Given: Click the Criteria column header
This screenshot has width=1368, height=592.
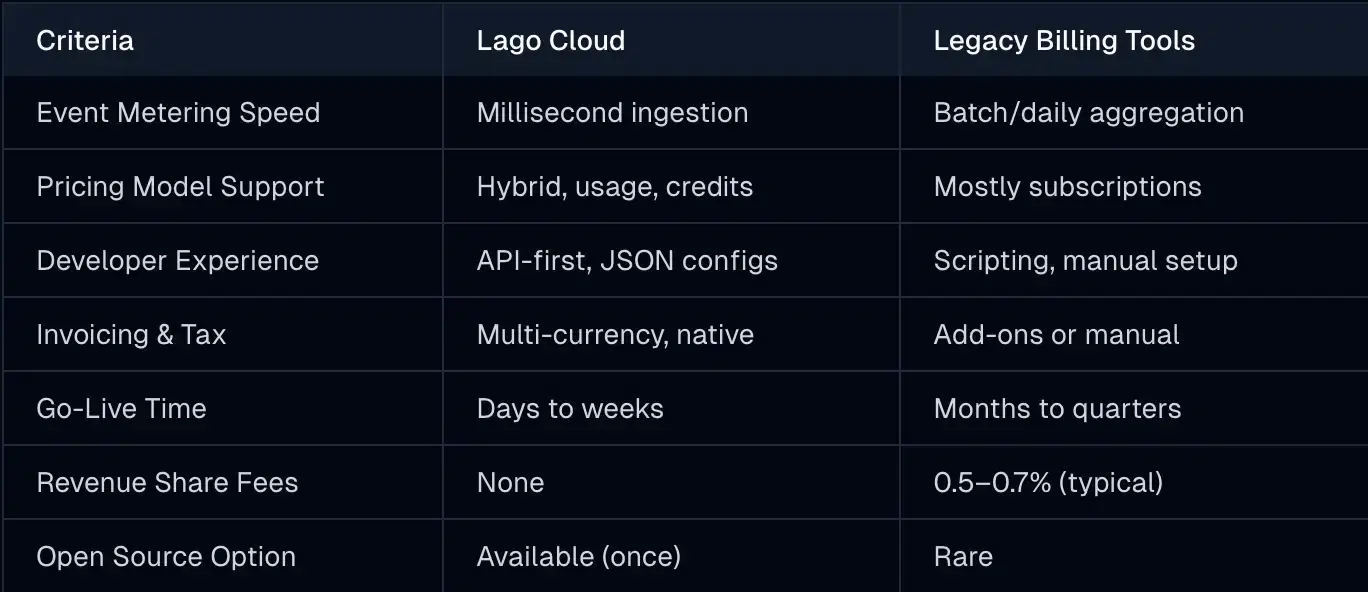Looking at the screenshot, I should pyautogui.click(x=85, y=41).
